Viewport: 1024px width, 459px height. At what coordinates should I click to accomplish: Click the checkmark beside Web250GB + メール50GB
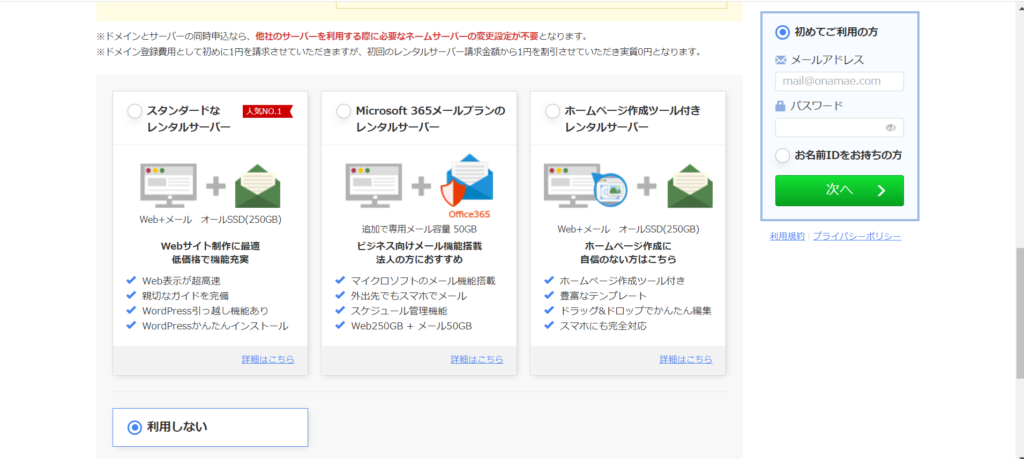point(340,325)
